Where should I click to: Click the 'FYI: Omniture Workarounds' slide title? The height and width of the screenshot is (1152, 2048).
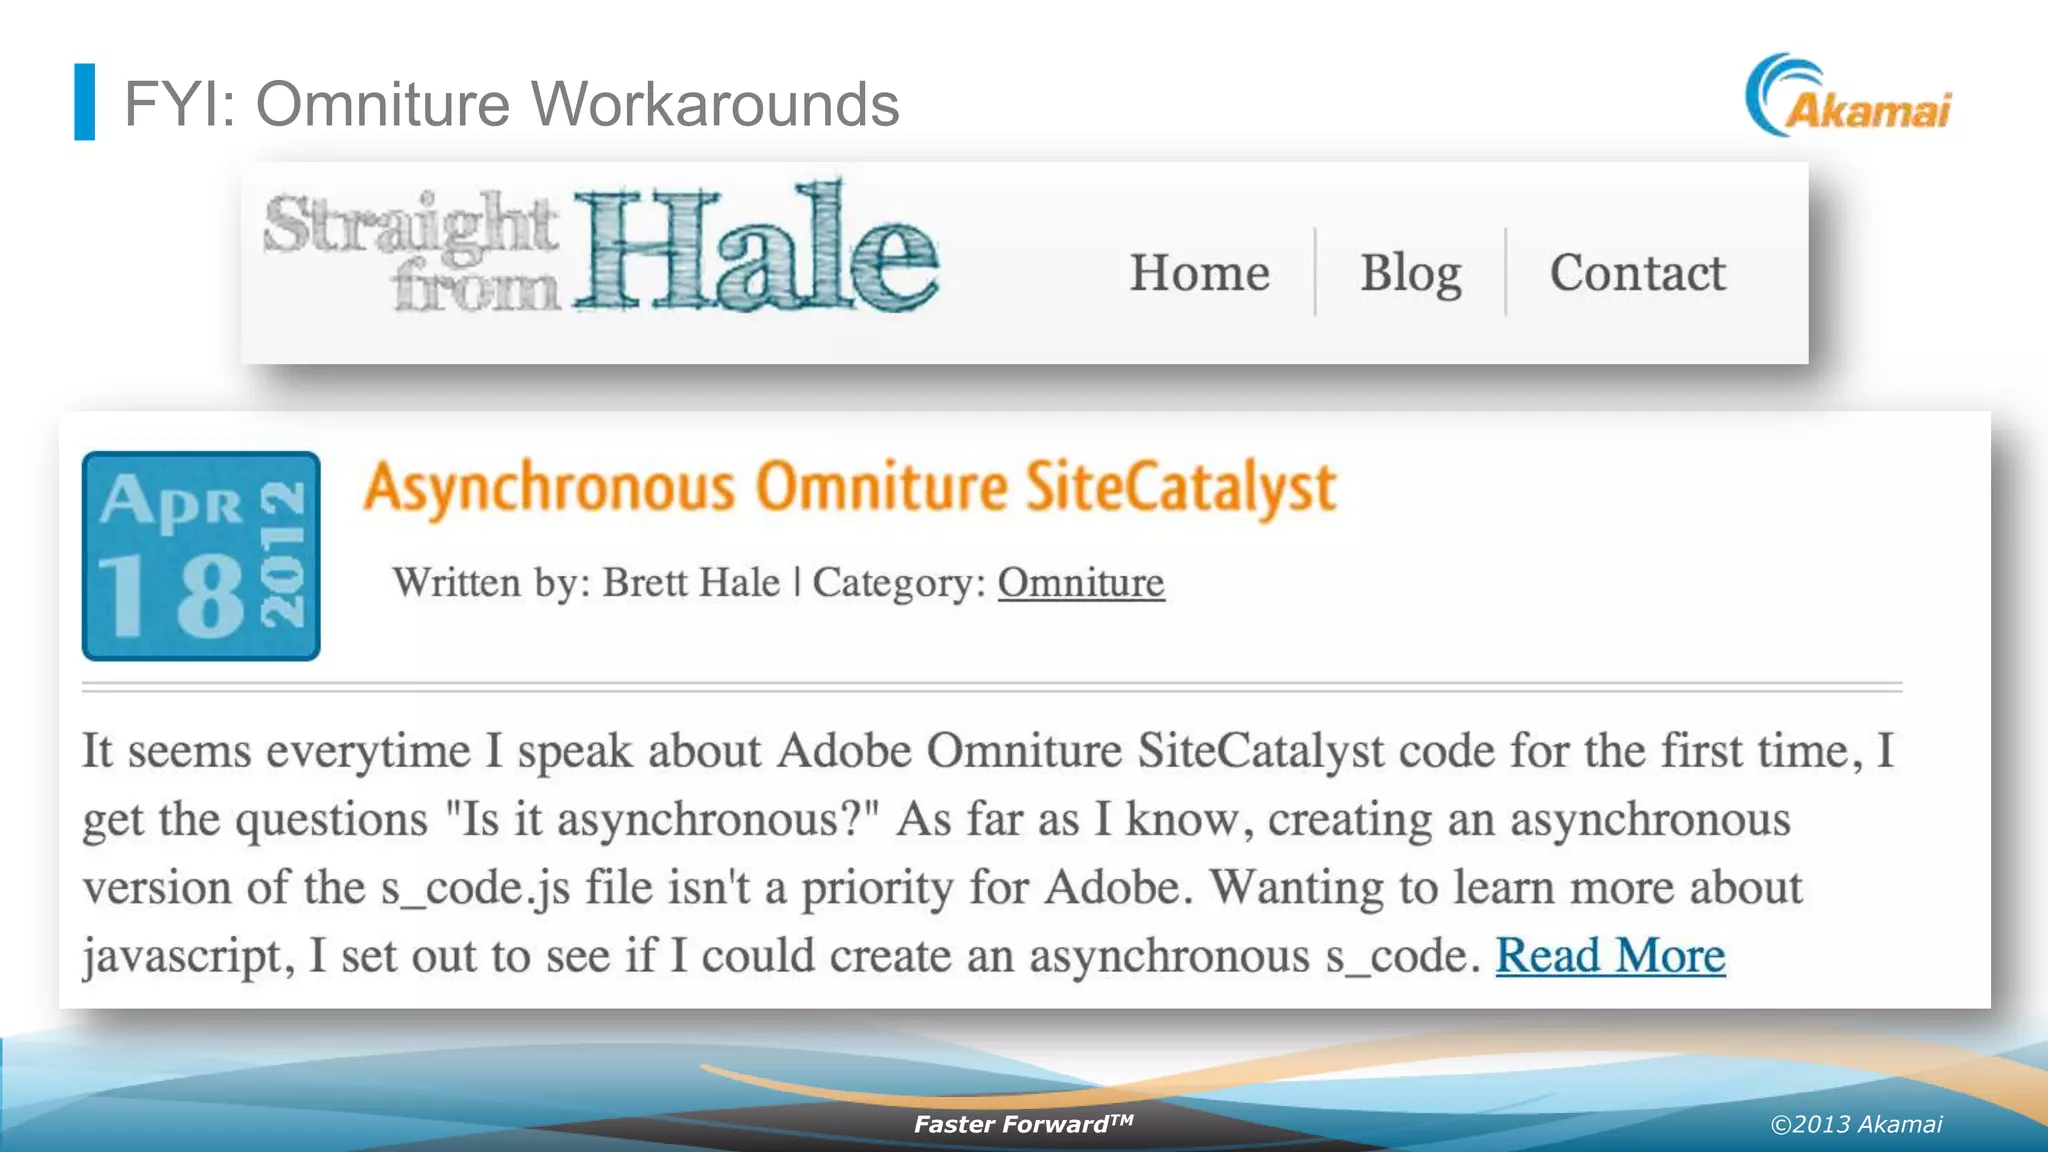(x=511, y=103)
